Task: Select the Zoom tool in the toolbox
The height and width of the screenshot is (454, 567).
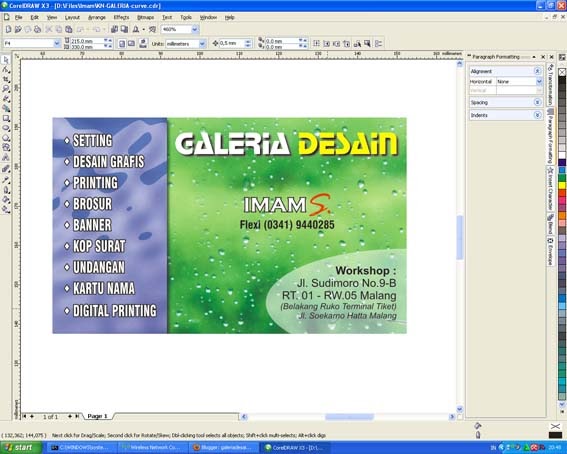Action: pyautogui.click(x=6, y=89)
